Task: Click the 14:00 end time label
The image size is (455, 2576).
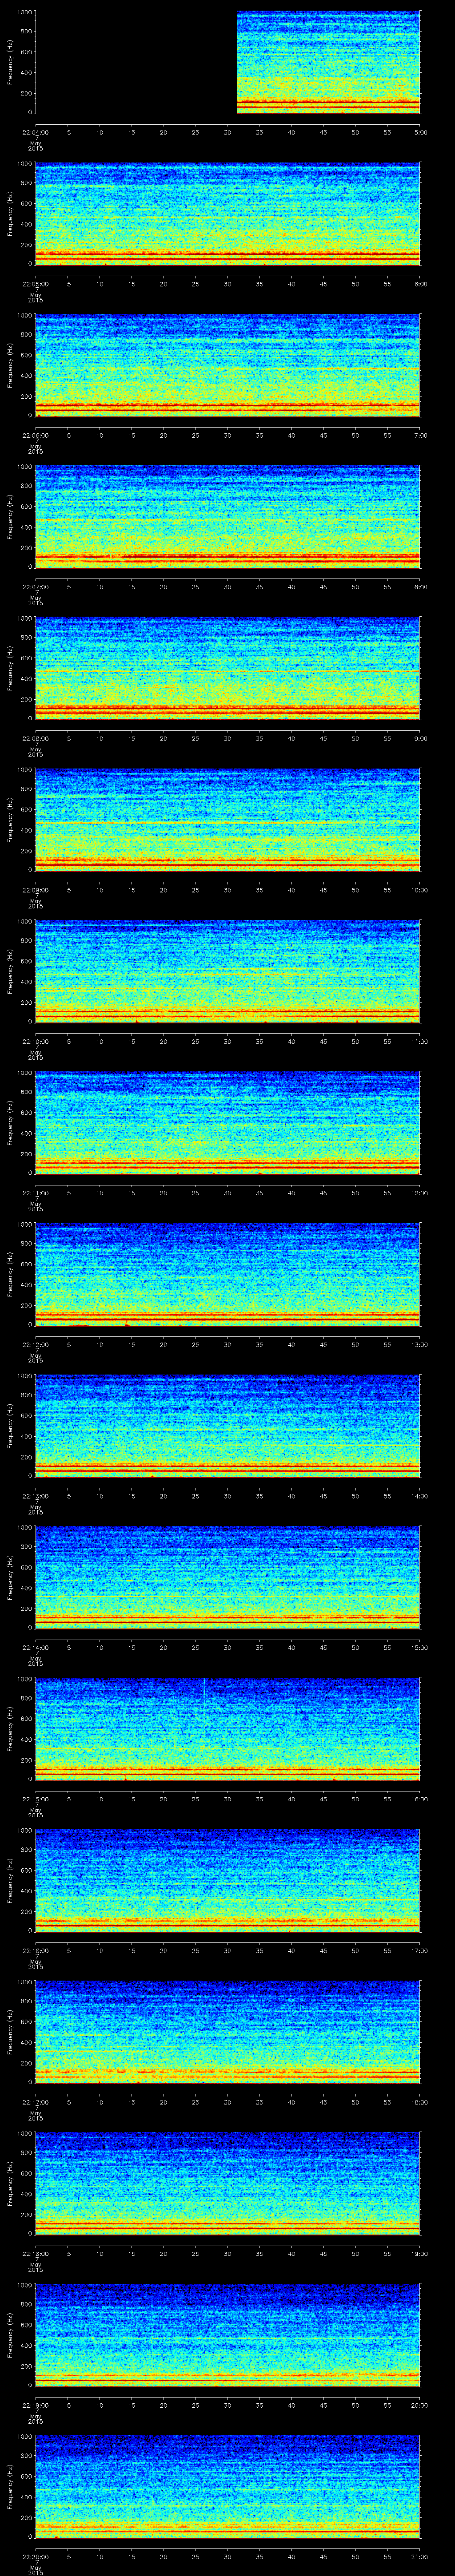Action: [419, 1495]
